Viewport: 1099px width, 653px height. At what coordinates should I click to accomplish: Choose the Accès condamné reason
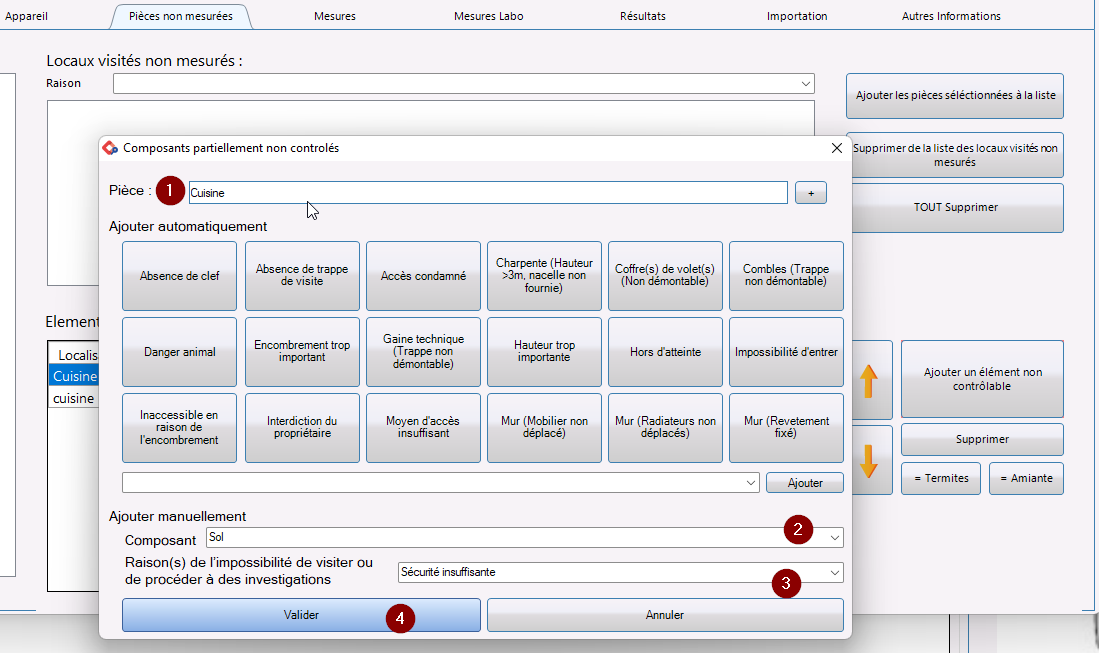(x=423, y=276)
